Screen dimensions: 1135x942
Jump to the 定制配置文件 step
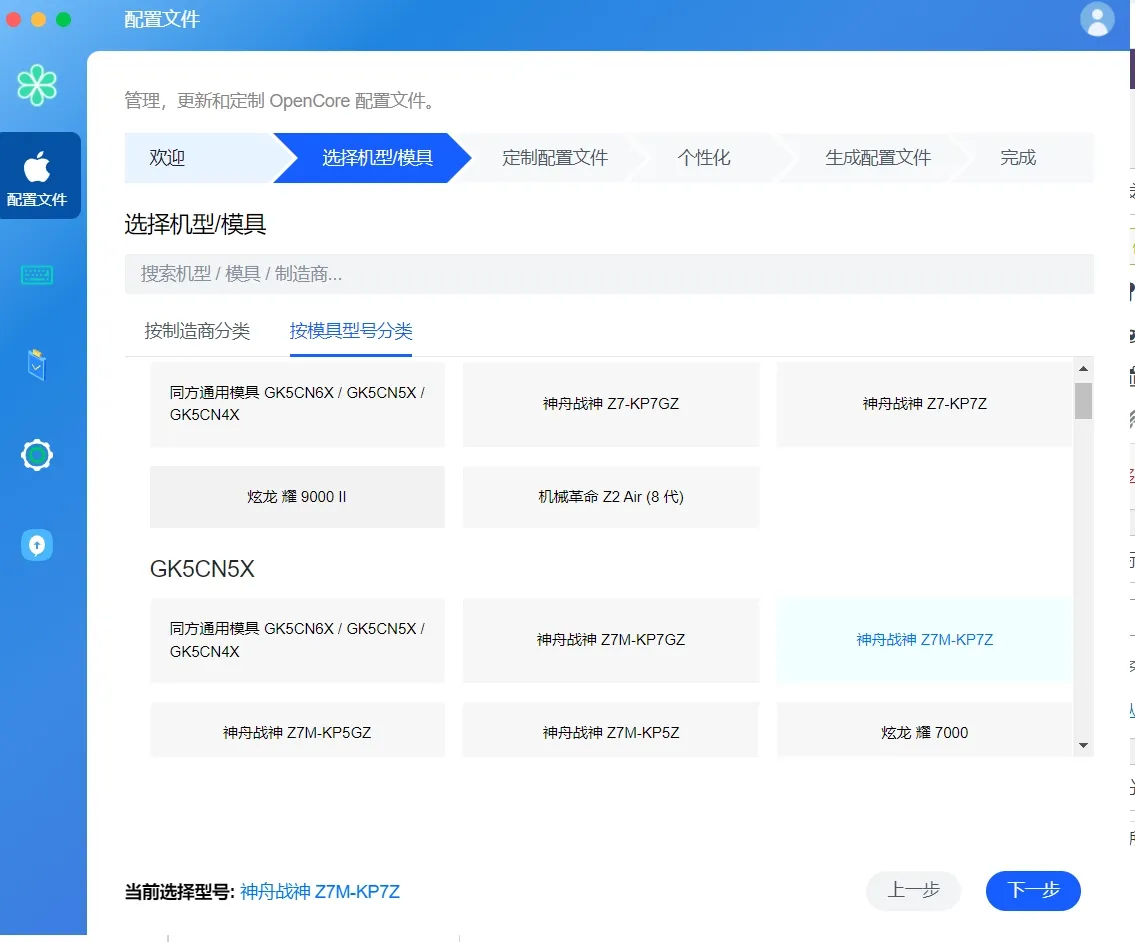pyautogui.click(x=555, y=158)
